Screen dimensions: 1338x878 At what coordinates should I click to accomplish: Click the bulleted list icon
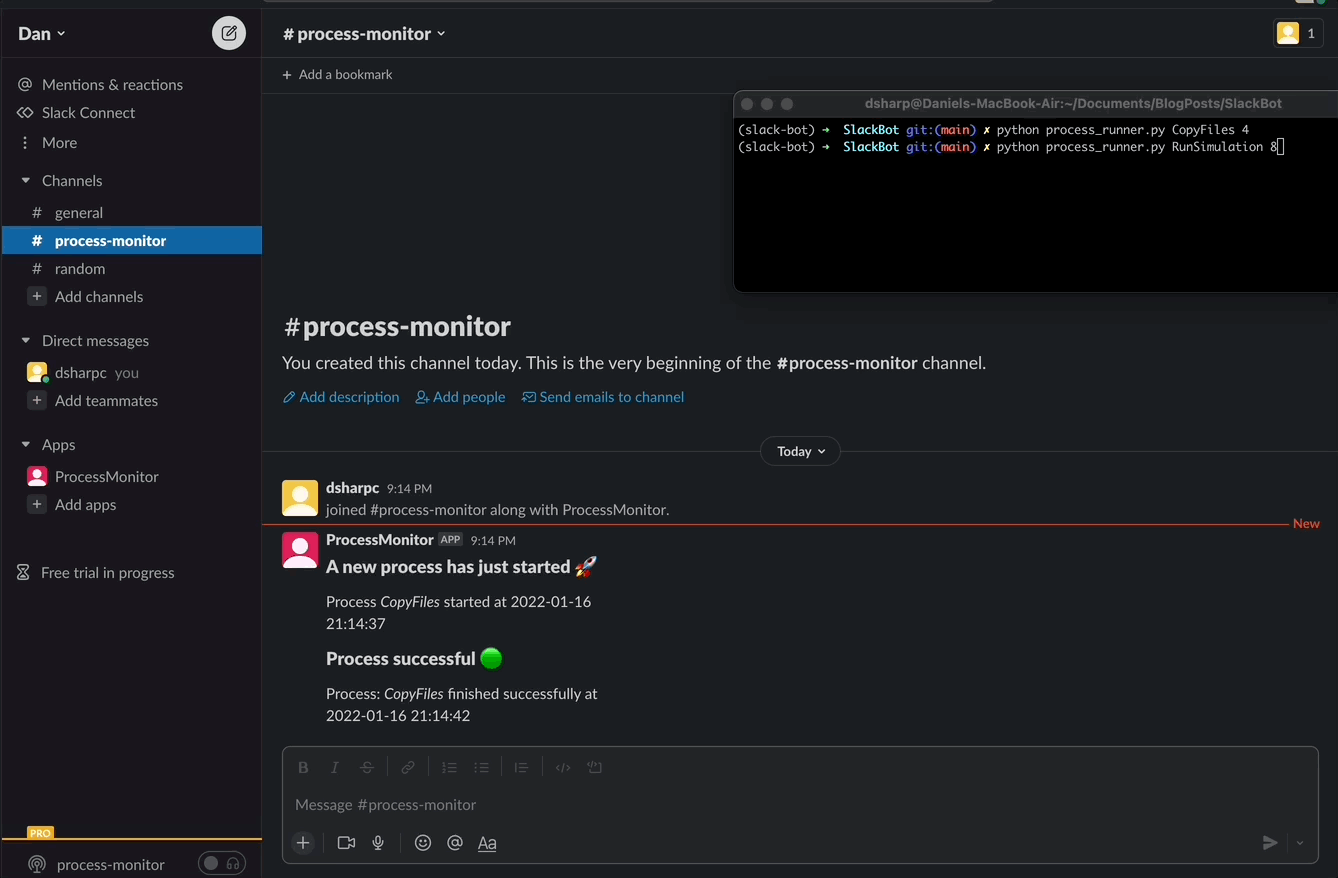(x=481, y=768)
